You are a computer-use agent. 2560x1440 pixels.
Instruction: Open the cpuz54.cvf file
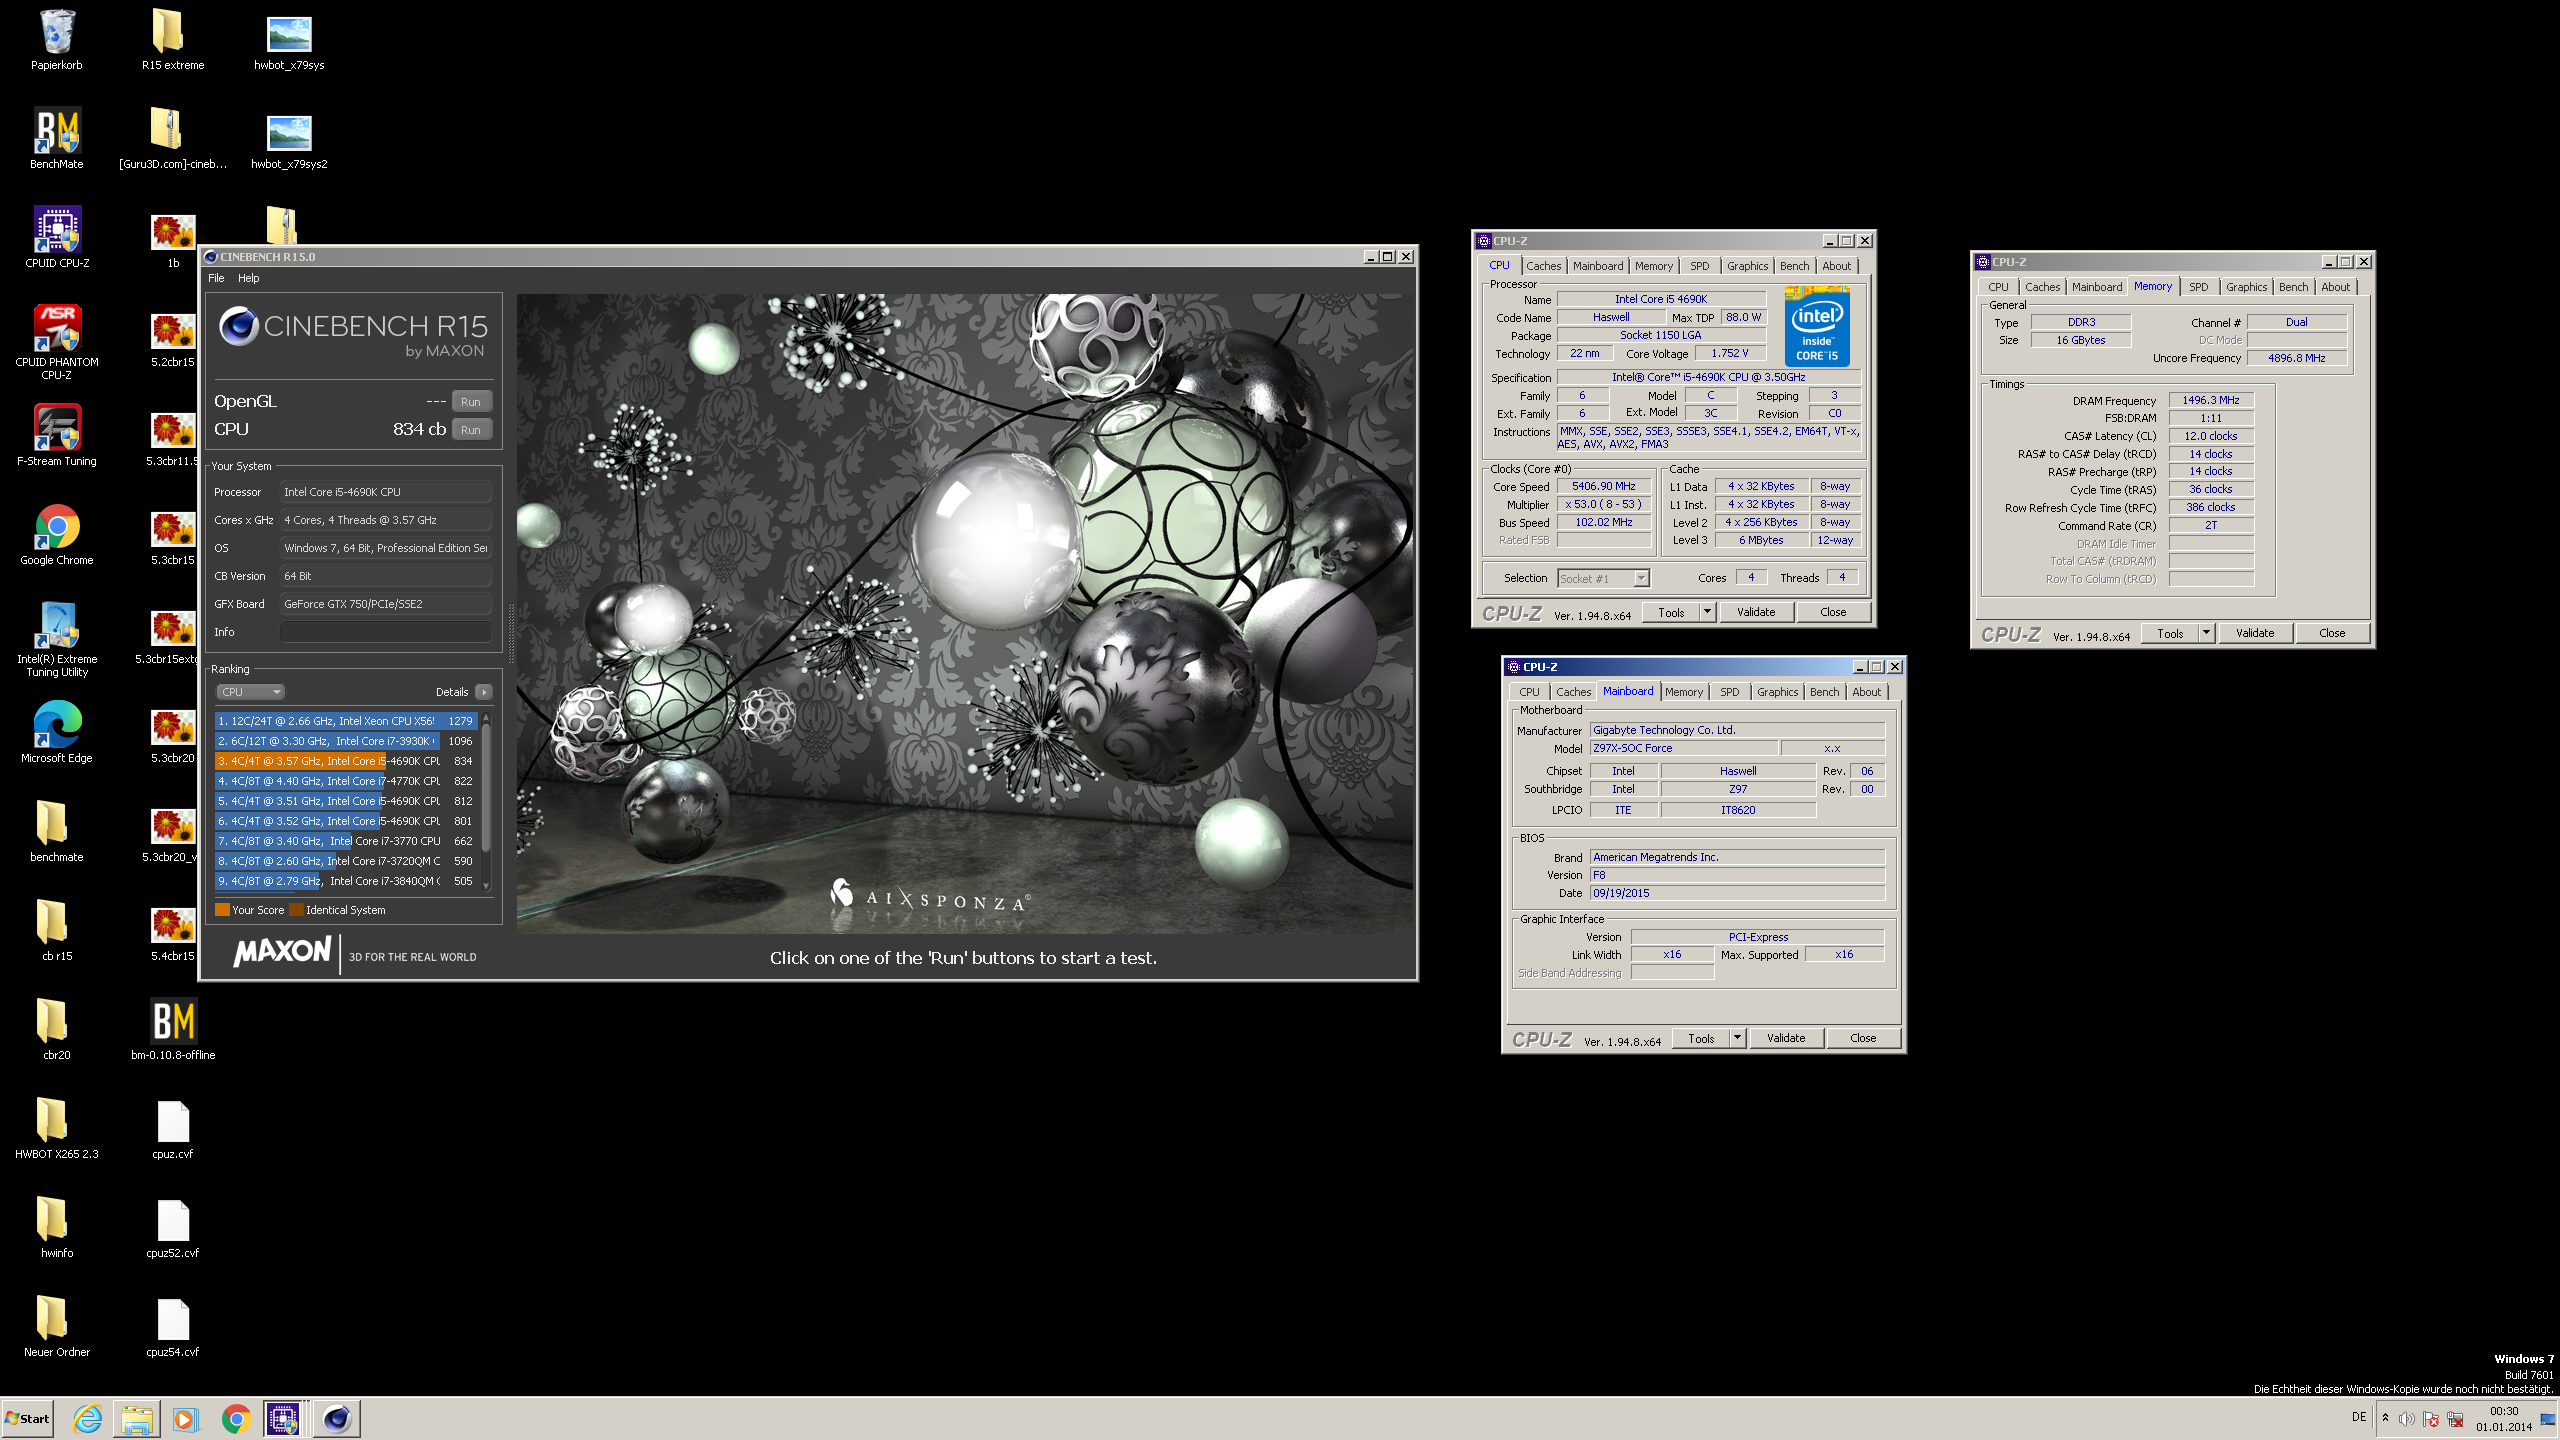pos(173,1327)
